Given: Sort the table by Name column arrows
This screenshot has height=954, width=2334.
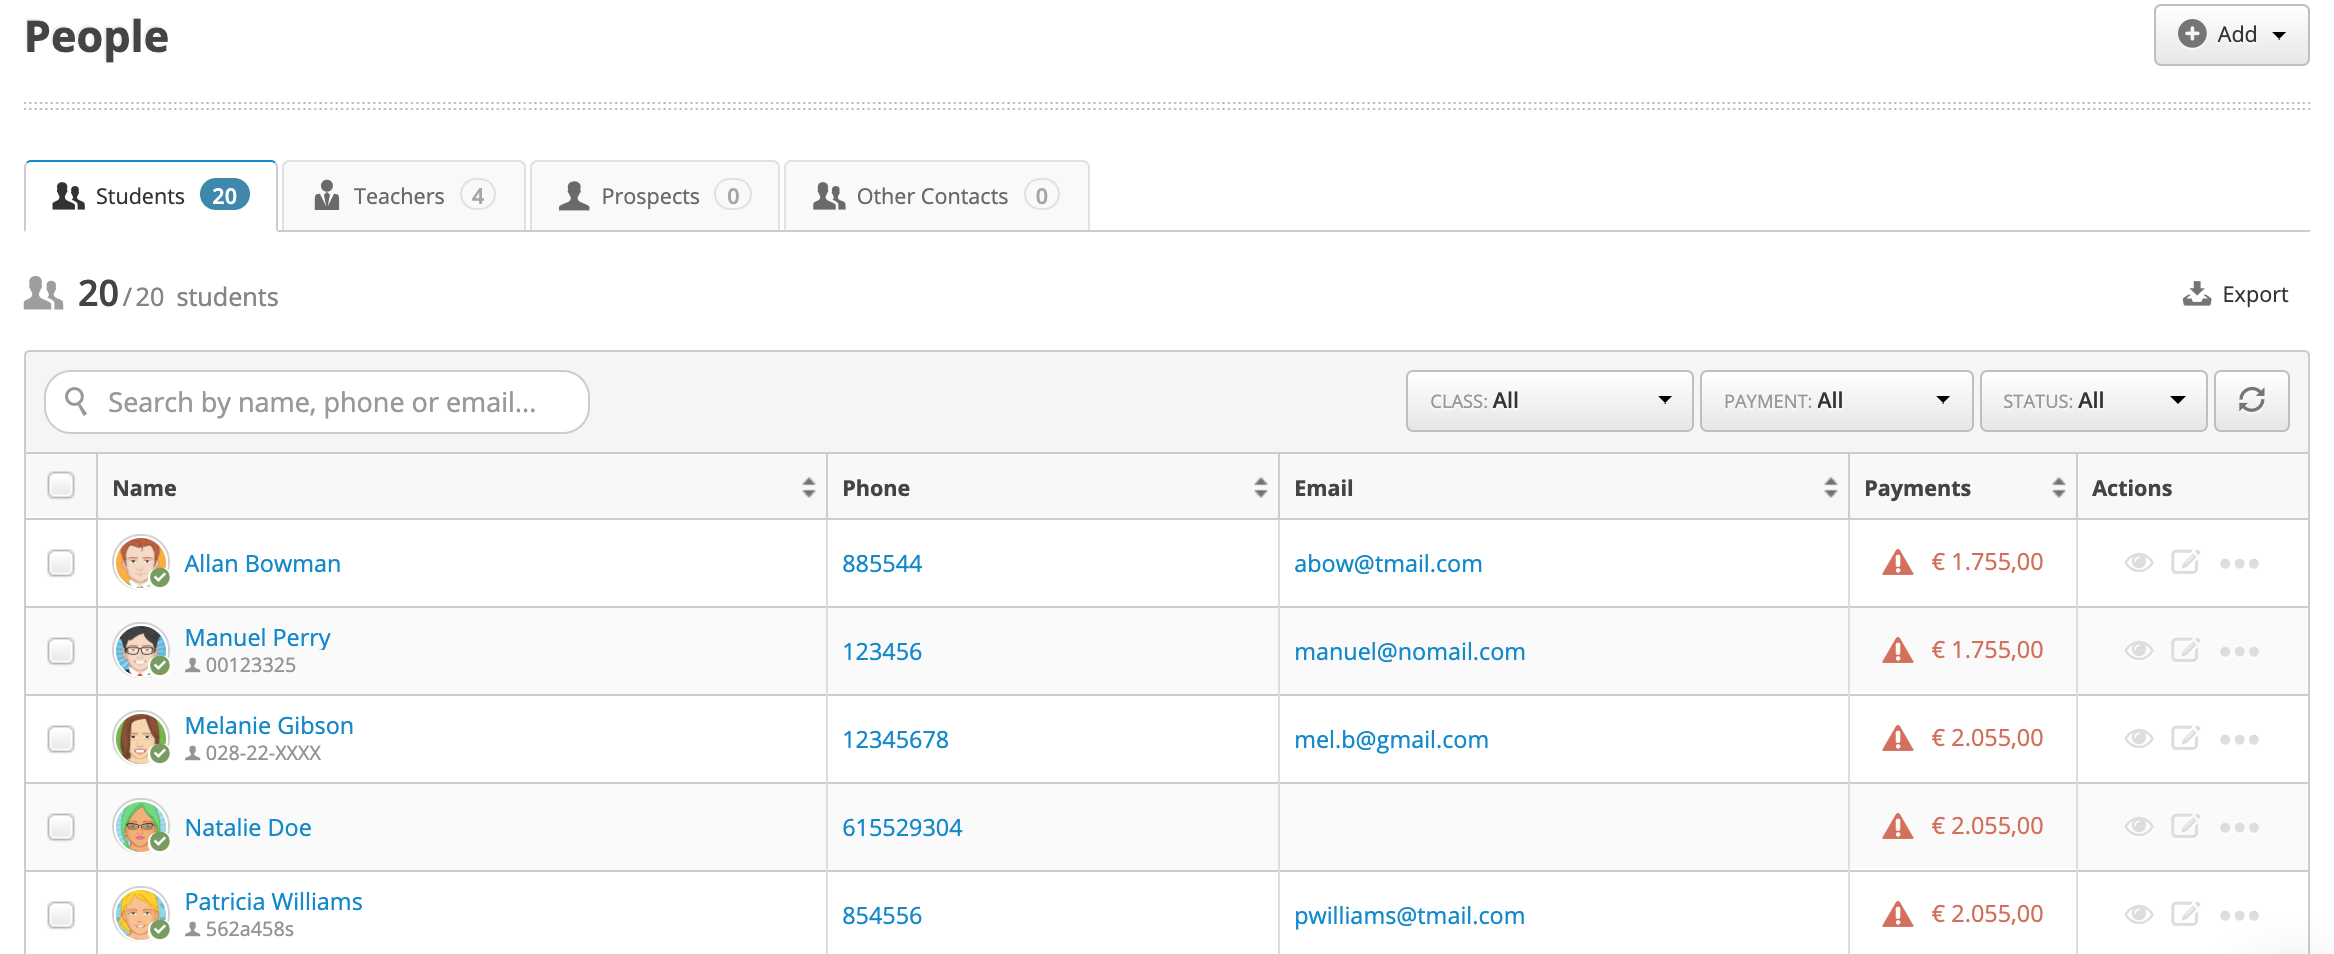Looking at the screenshot, I should point(808,488).
